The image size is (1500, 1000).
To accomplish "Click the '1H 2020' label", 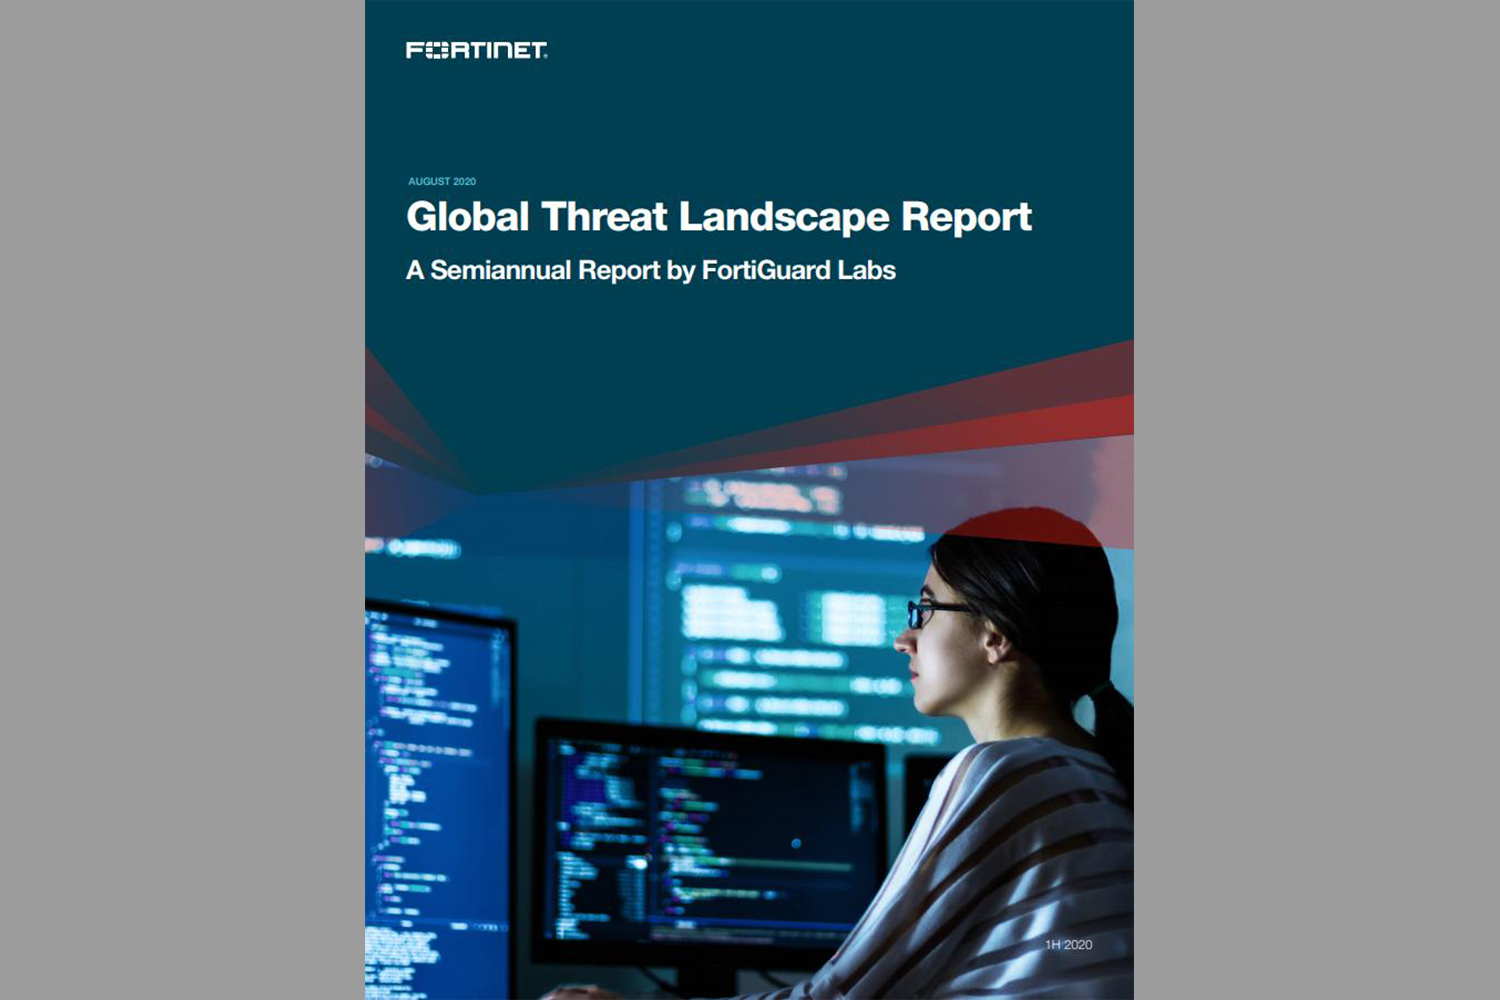I will (1068, 944).
